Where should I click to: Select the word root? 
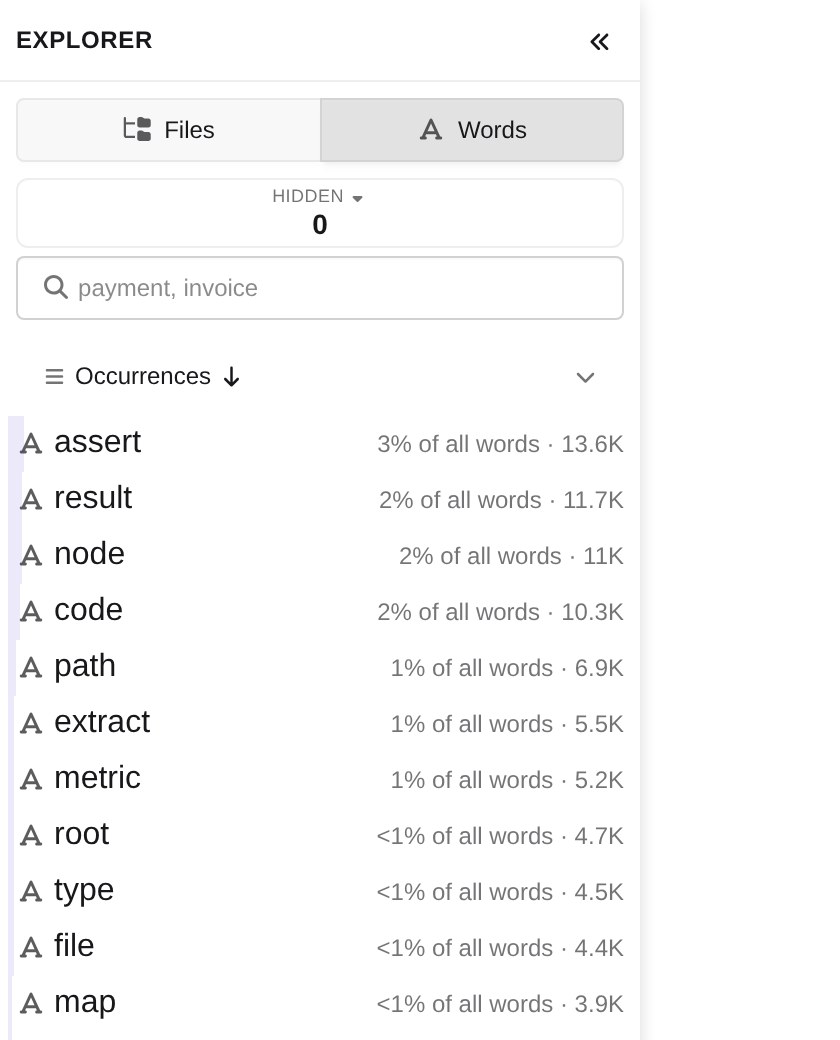pyautogui.click(x=82, y=834)
